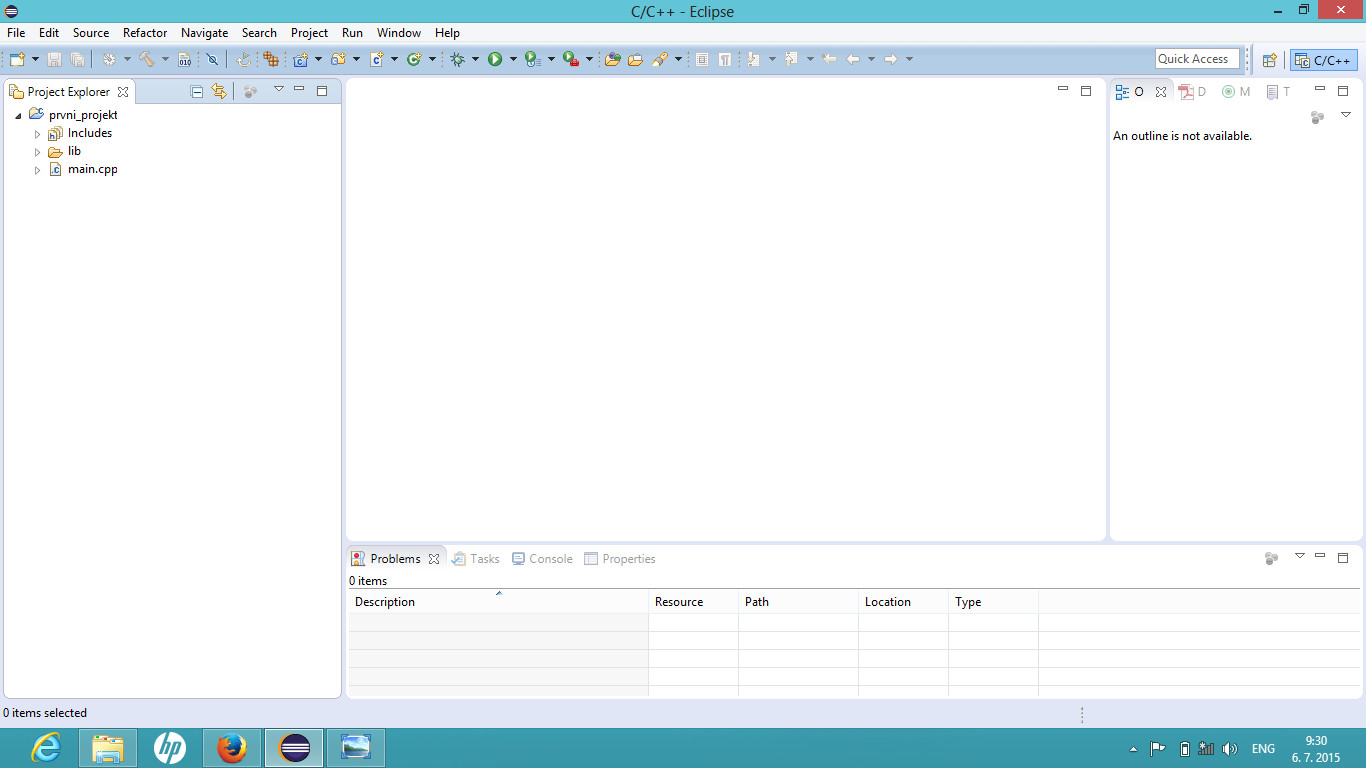Select the C/C++ perspective button
The height and width of the screenshot is (768, 1366).
point(1323,60)
